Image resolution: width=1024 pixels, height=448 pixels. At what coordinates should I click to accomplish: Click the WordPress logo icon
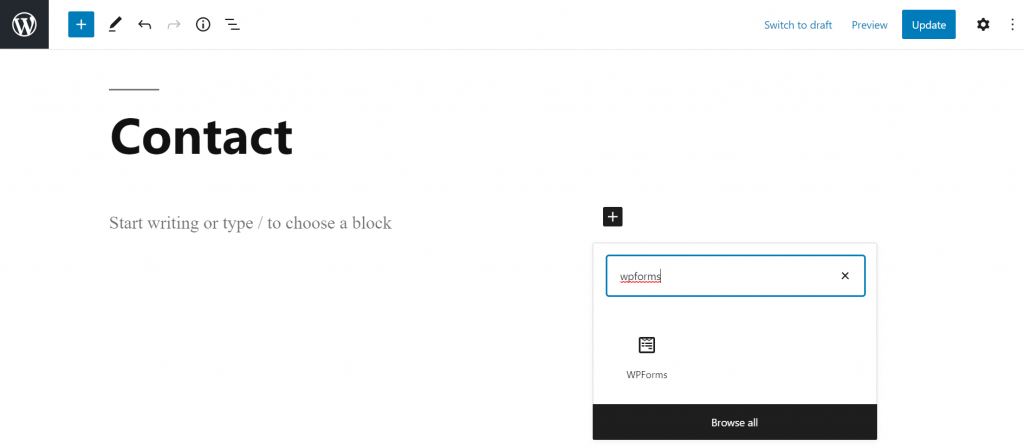[24, 25]
